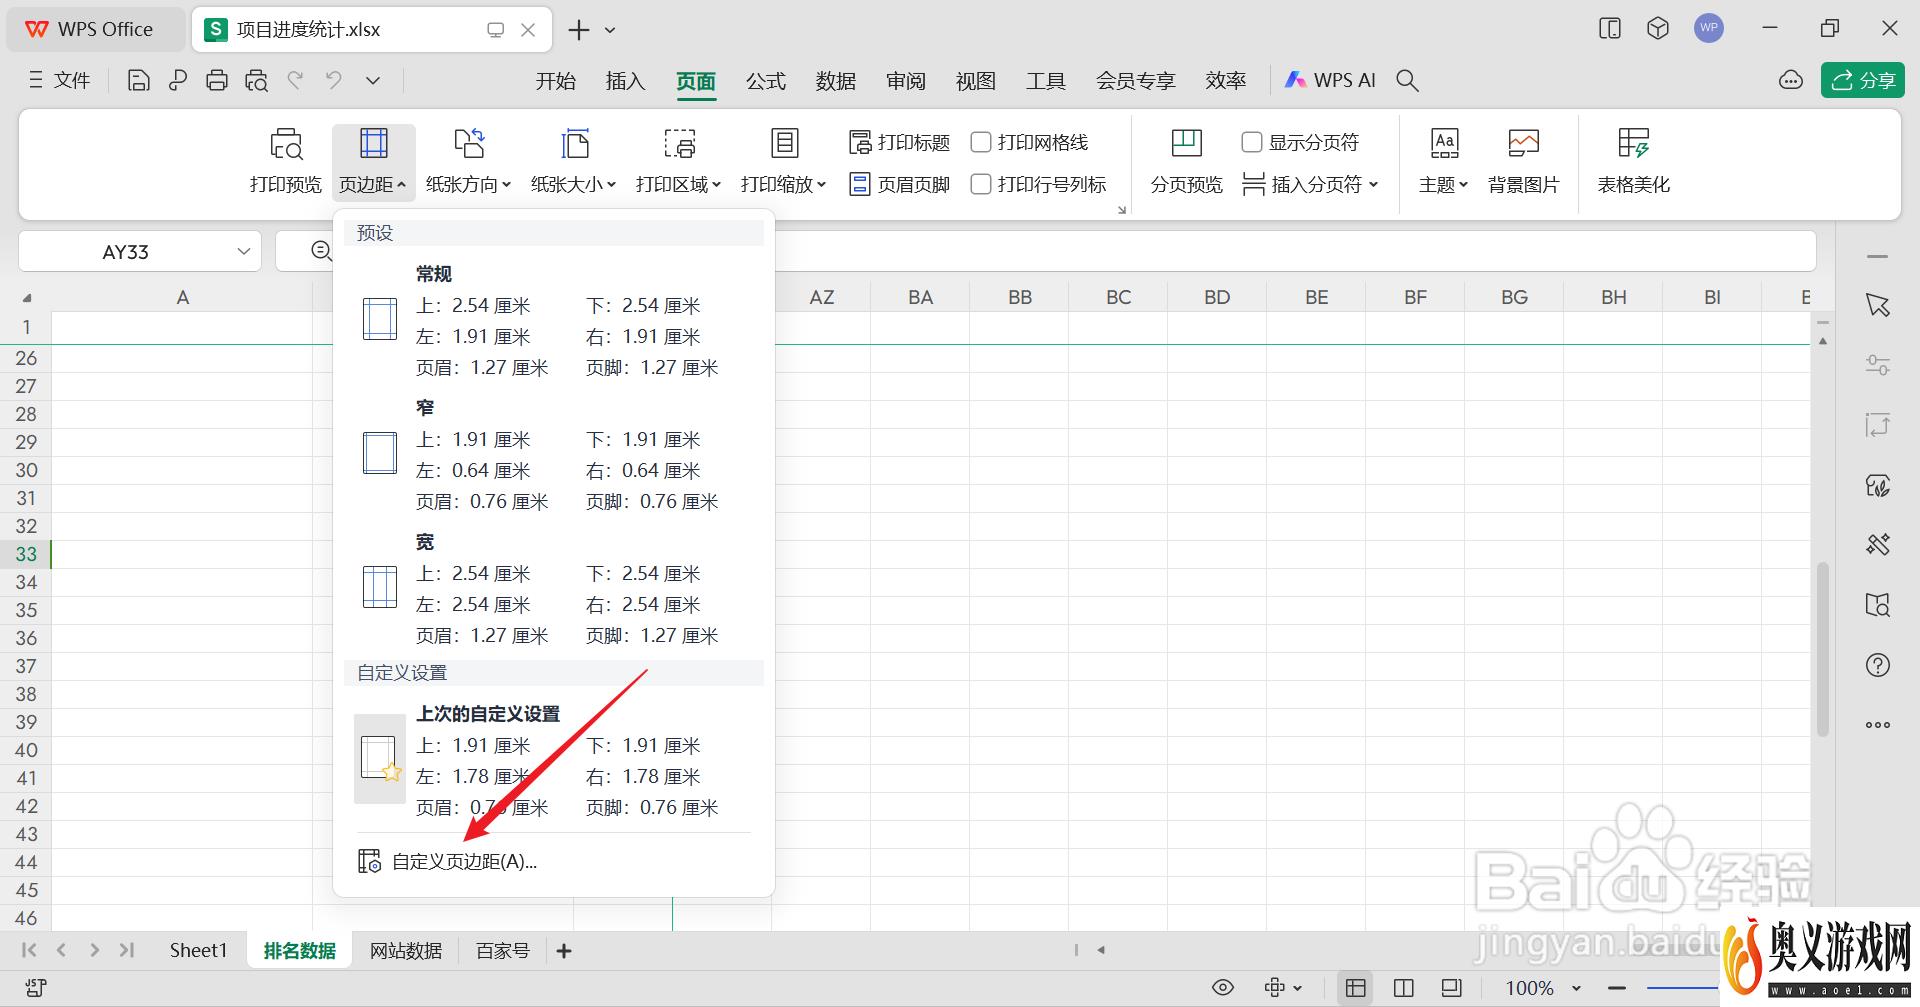Click the search magnifier in the menu bar
The height and width of the screenshot is (1007, 1920).
pyautogui.click(x=1407, y=81)
